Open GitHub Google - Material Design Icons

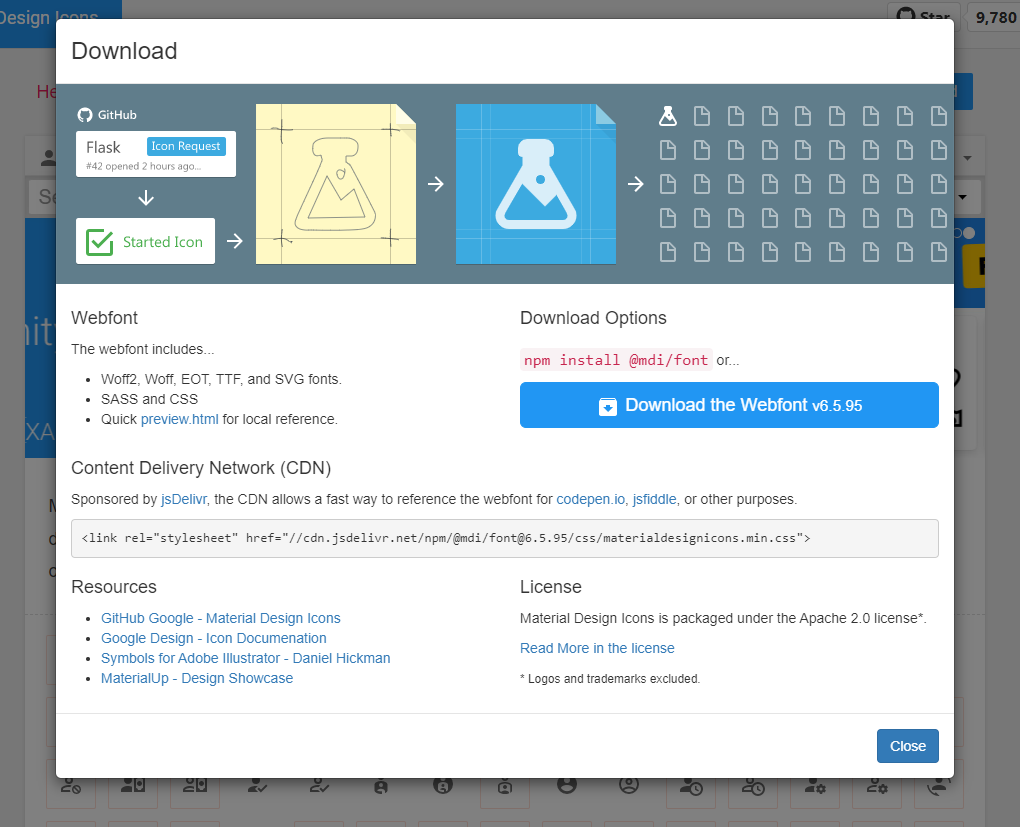221,618
